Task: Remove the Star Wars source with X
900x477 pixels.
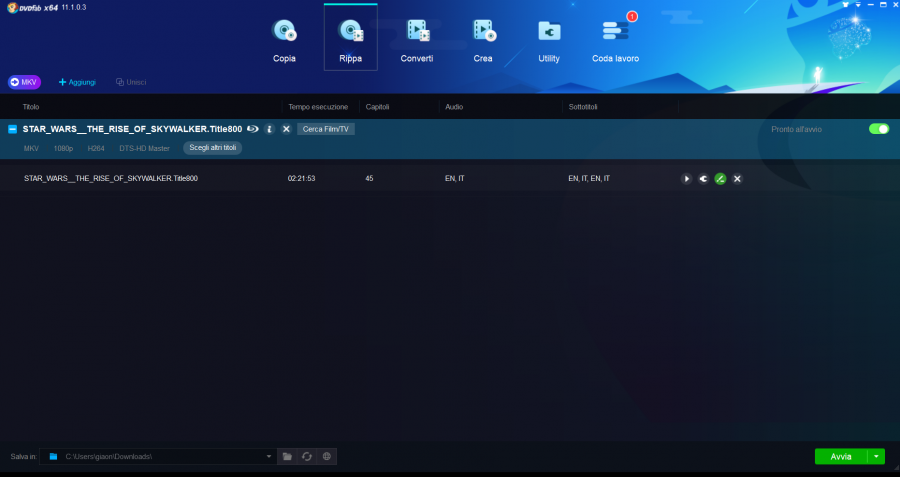Action: [x=286, y=129]
